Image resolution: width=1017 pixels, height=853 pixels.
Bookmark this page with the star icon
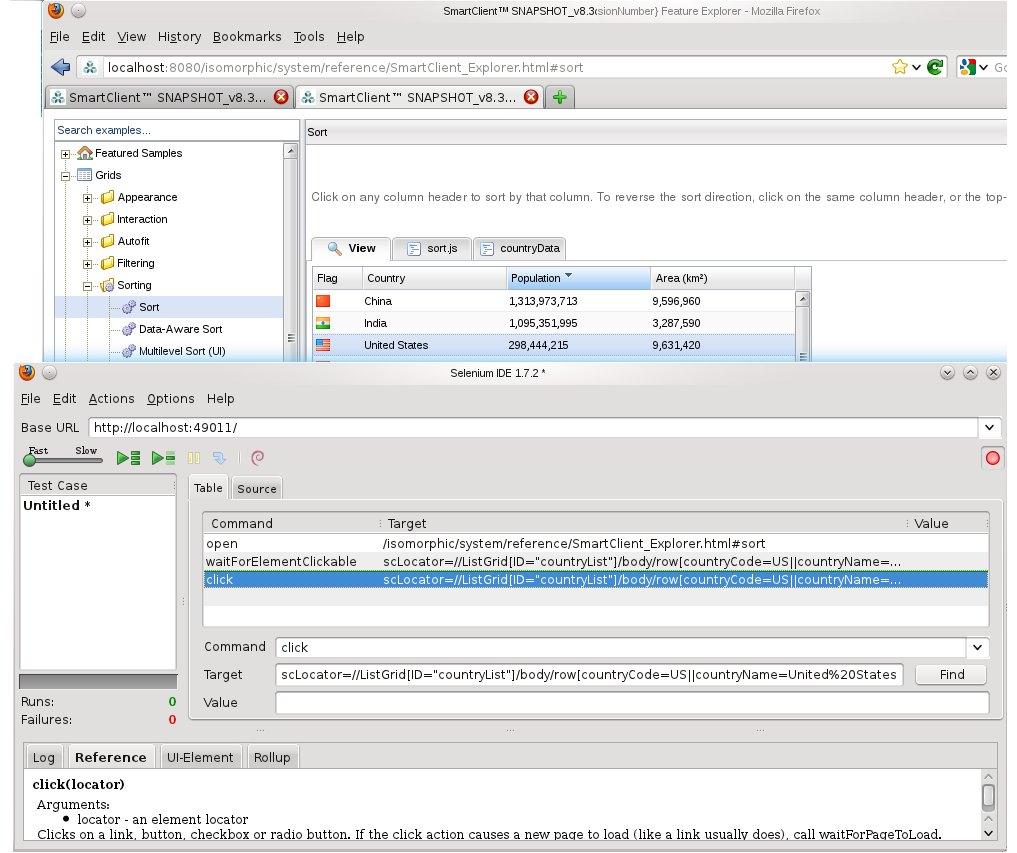point(900,67)
